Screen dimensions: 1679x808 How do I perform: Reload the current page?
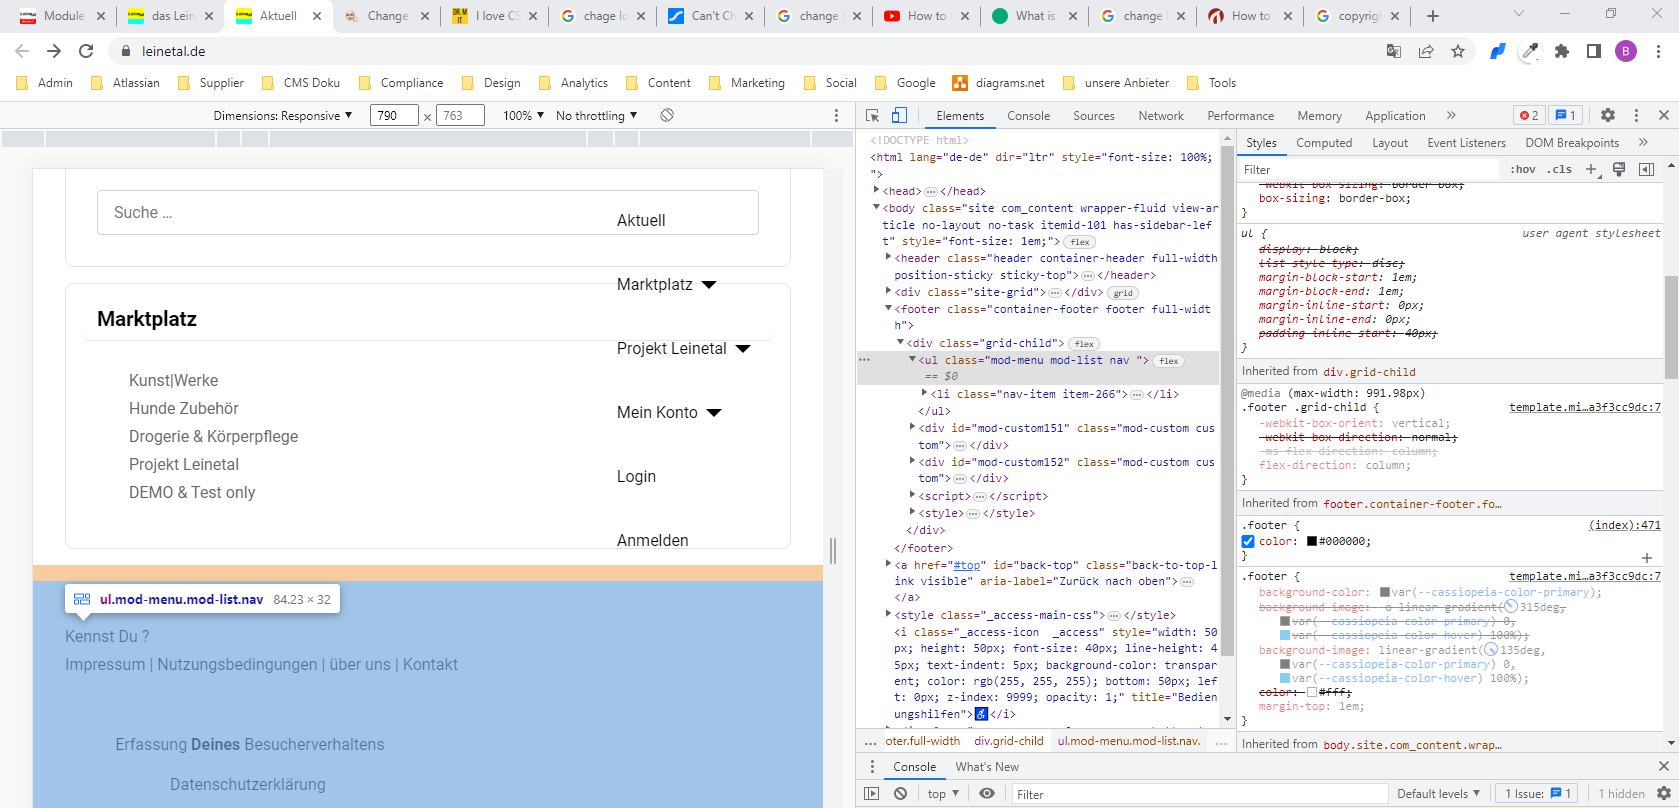86,51
